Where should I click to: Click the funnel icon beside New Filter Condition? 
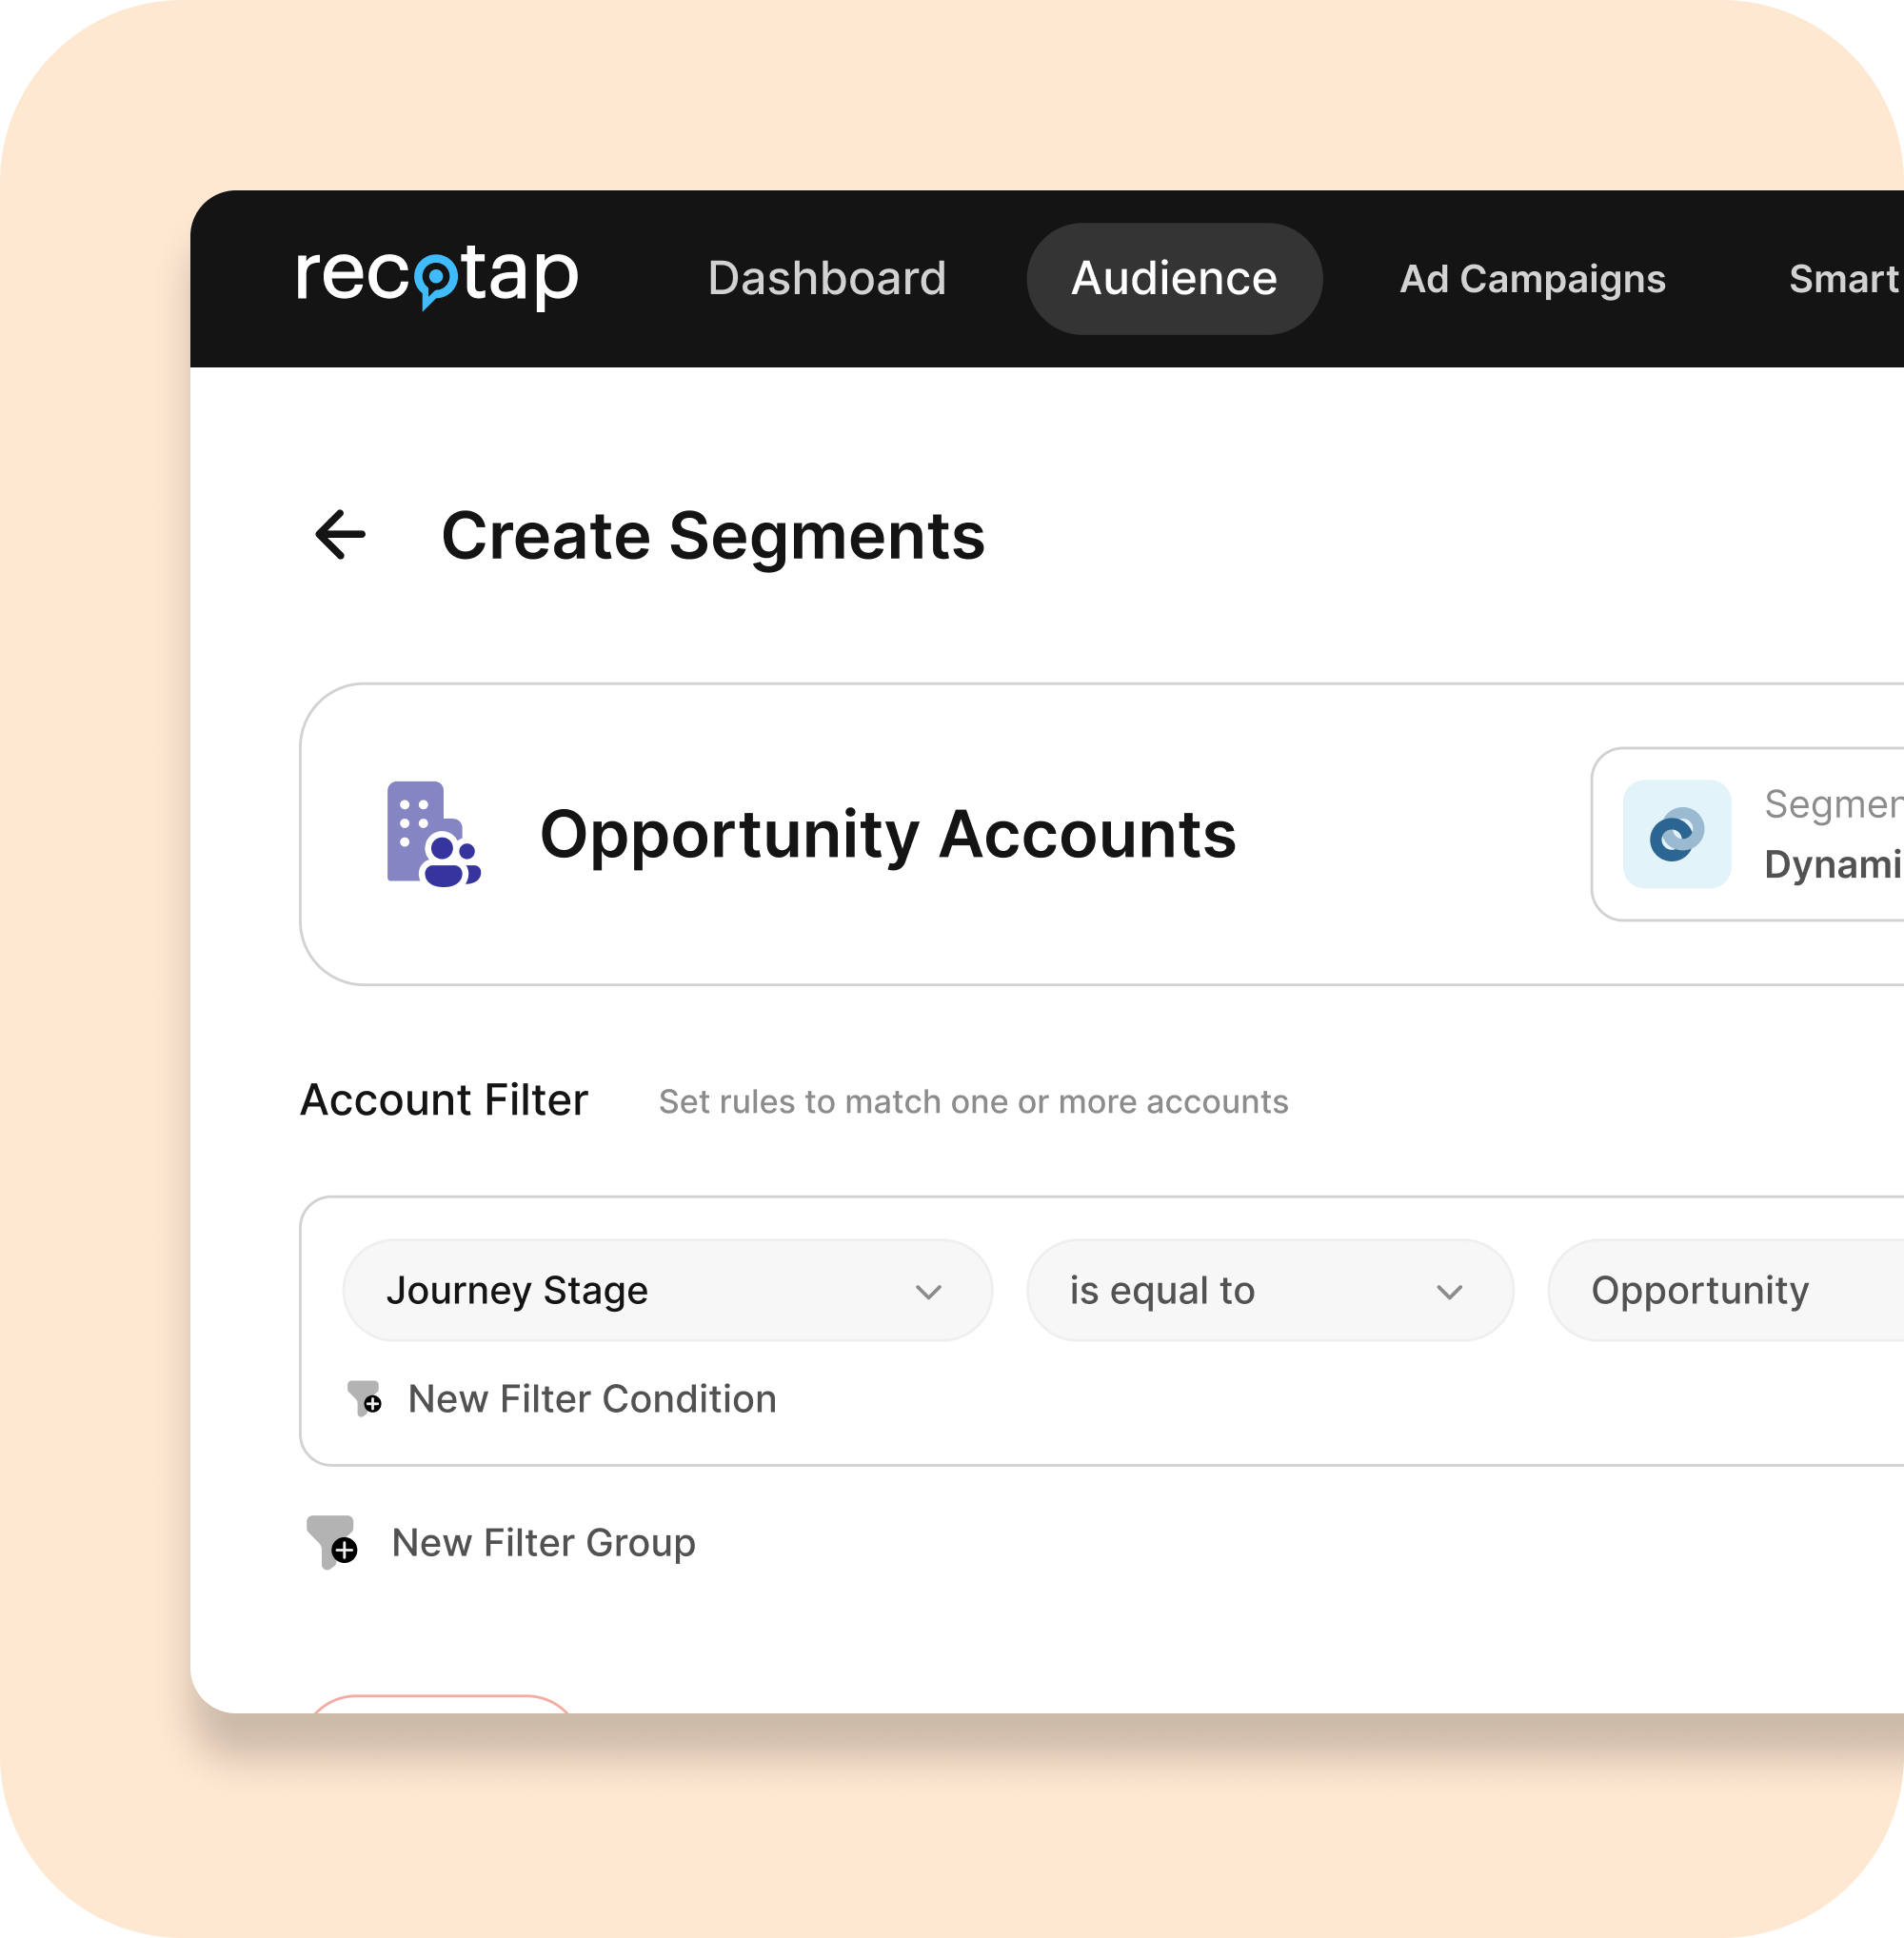tap(363, 1399)
